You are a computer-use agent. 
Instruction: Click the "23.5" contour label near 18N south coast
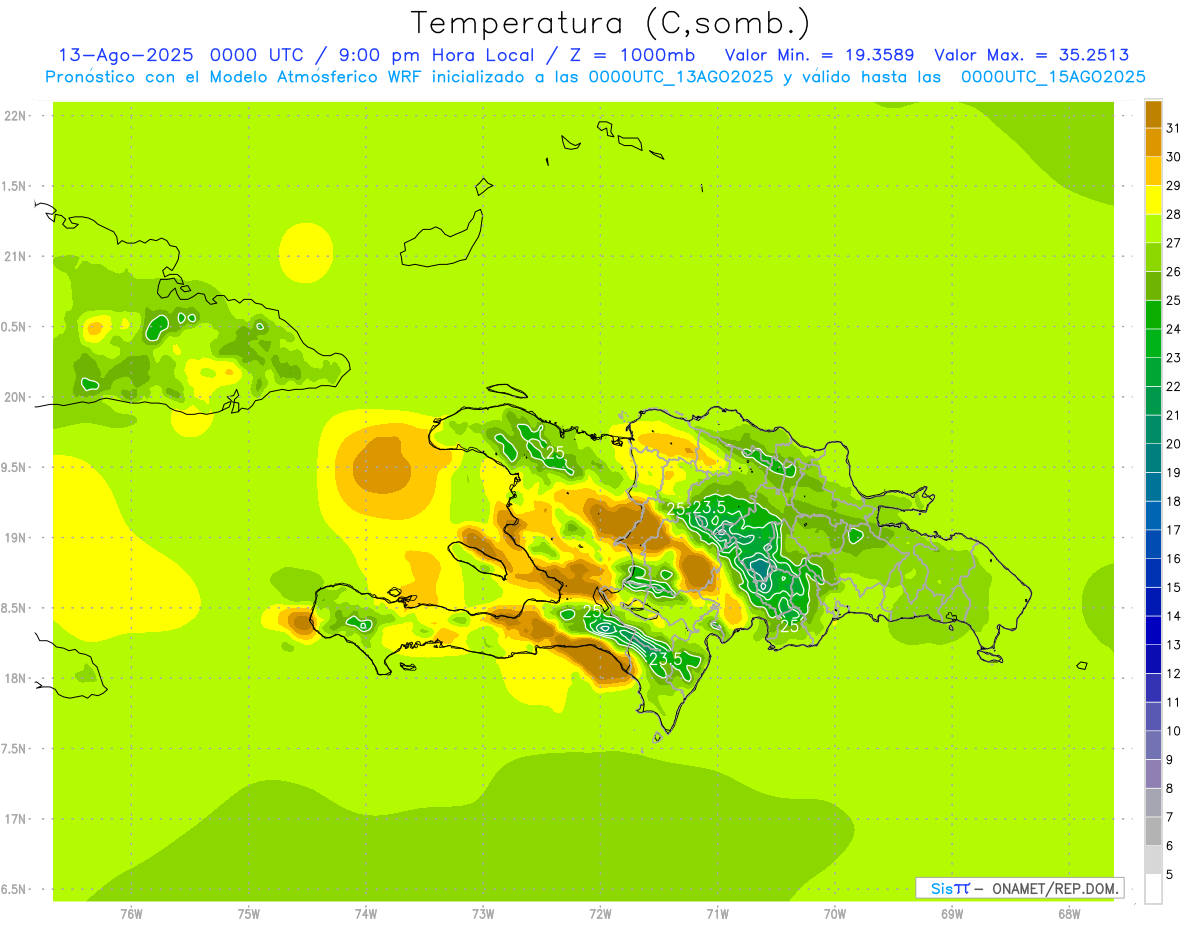(x=665, y=659)
